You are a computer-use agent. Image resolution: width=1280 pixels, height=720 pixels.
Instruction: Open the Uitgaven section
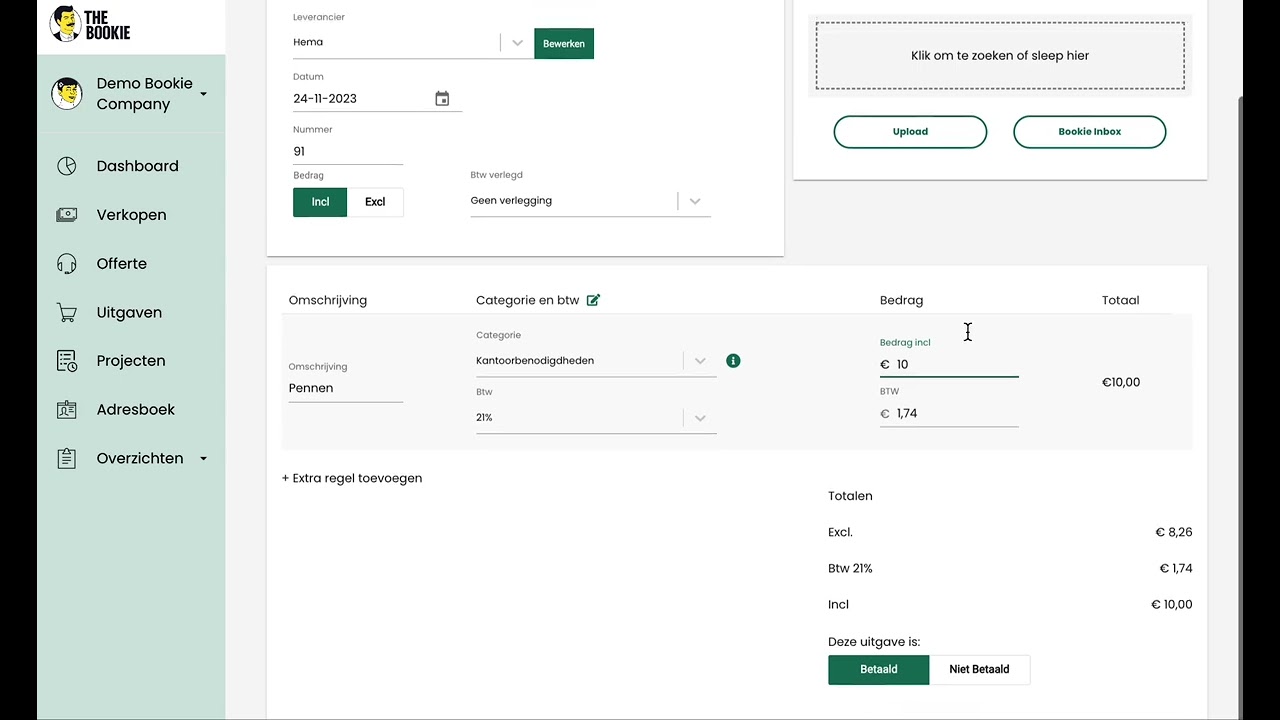tap(129, 313)
